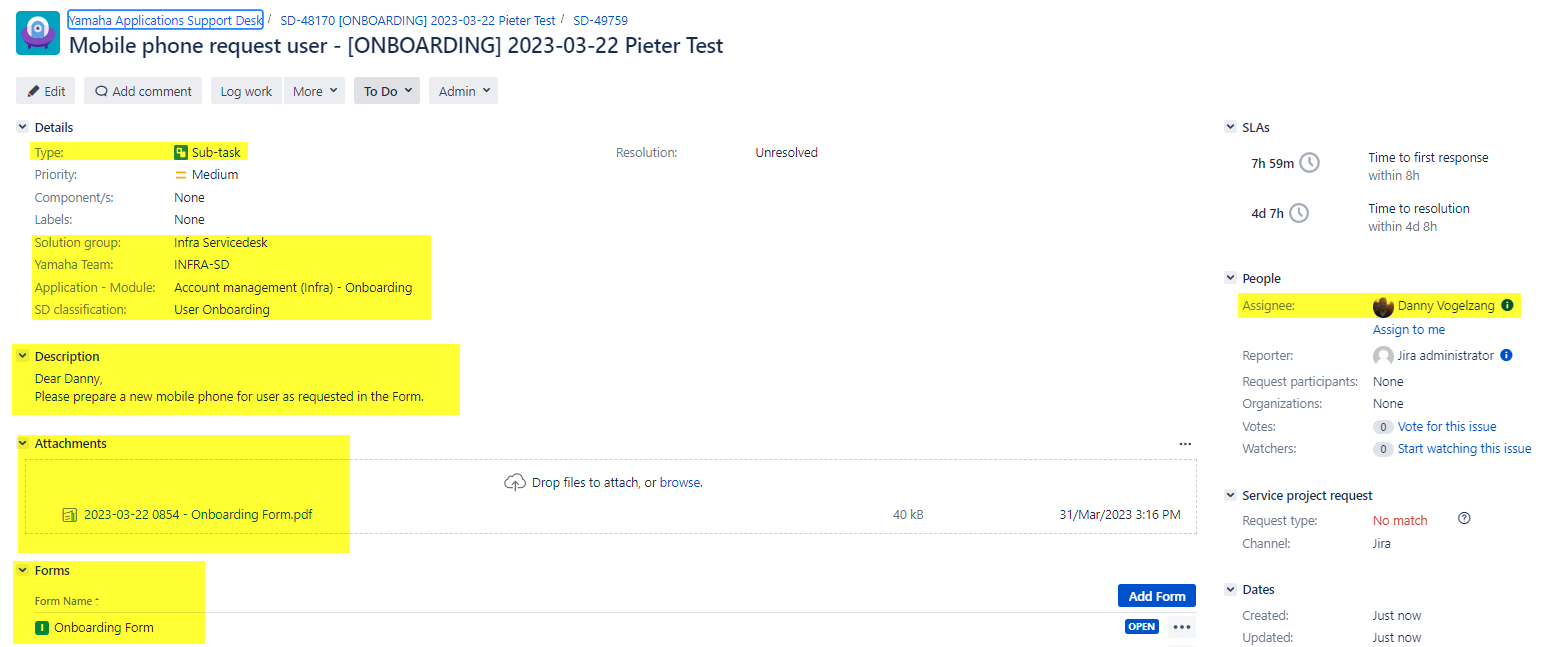Click the 'No match' request type value
1557x647 pixels.
[x=1400, y=521]
